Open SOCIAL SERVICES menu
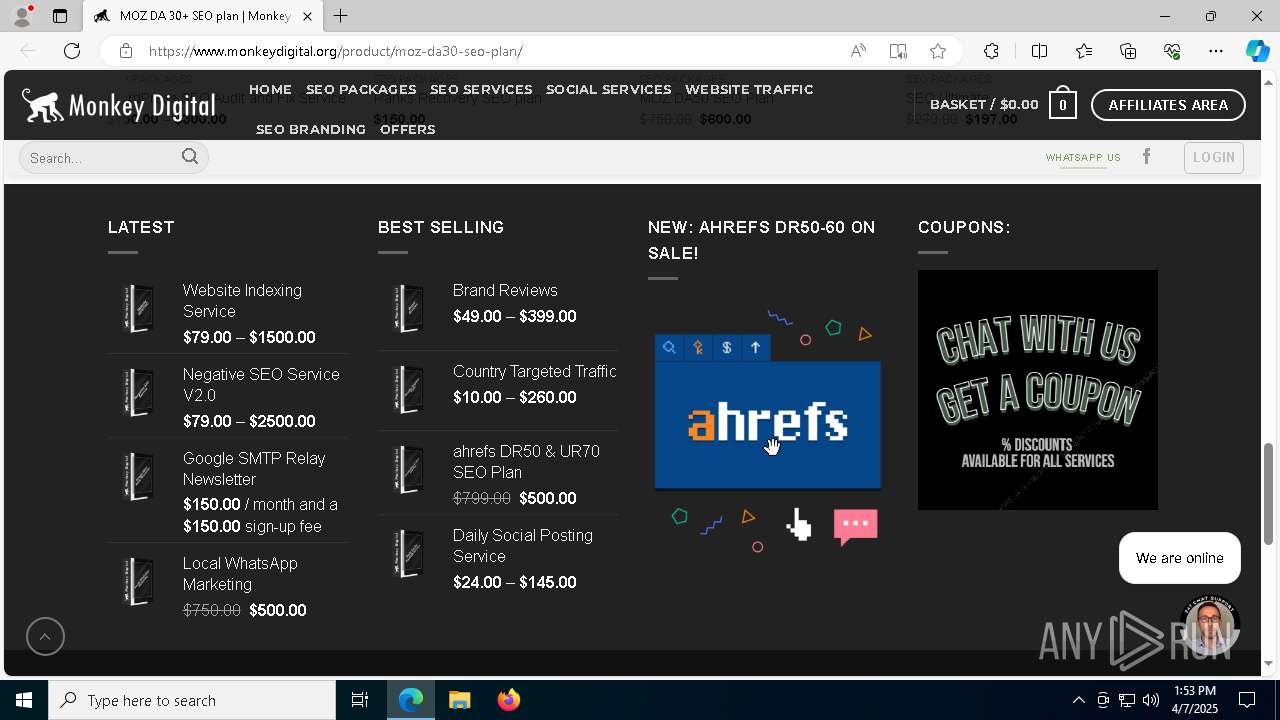 point(608,89)
